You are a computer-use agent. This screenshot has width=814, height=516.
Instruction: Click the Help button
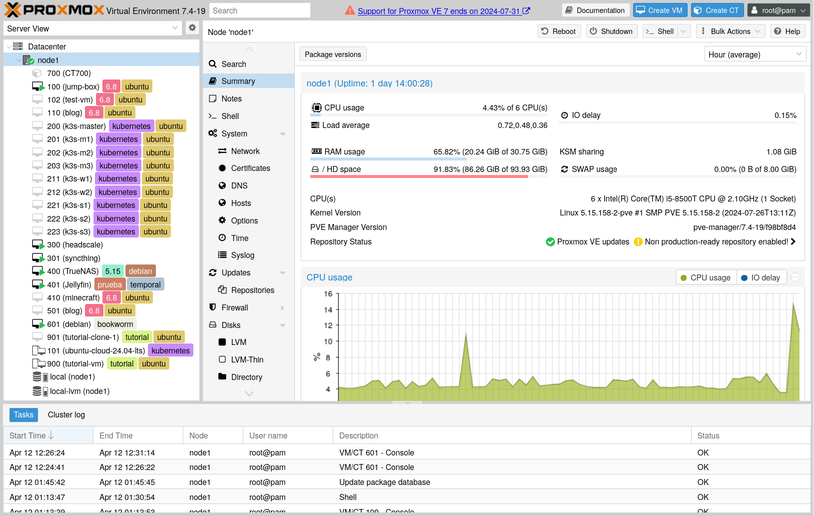tap(787, 31)
